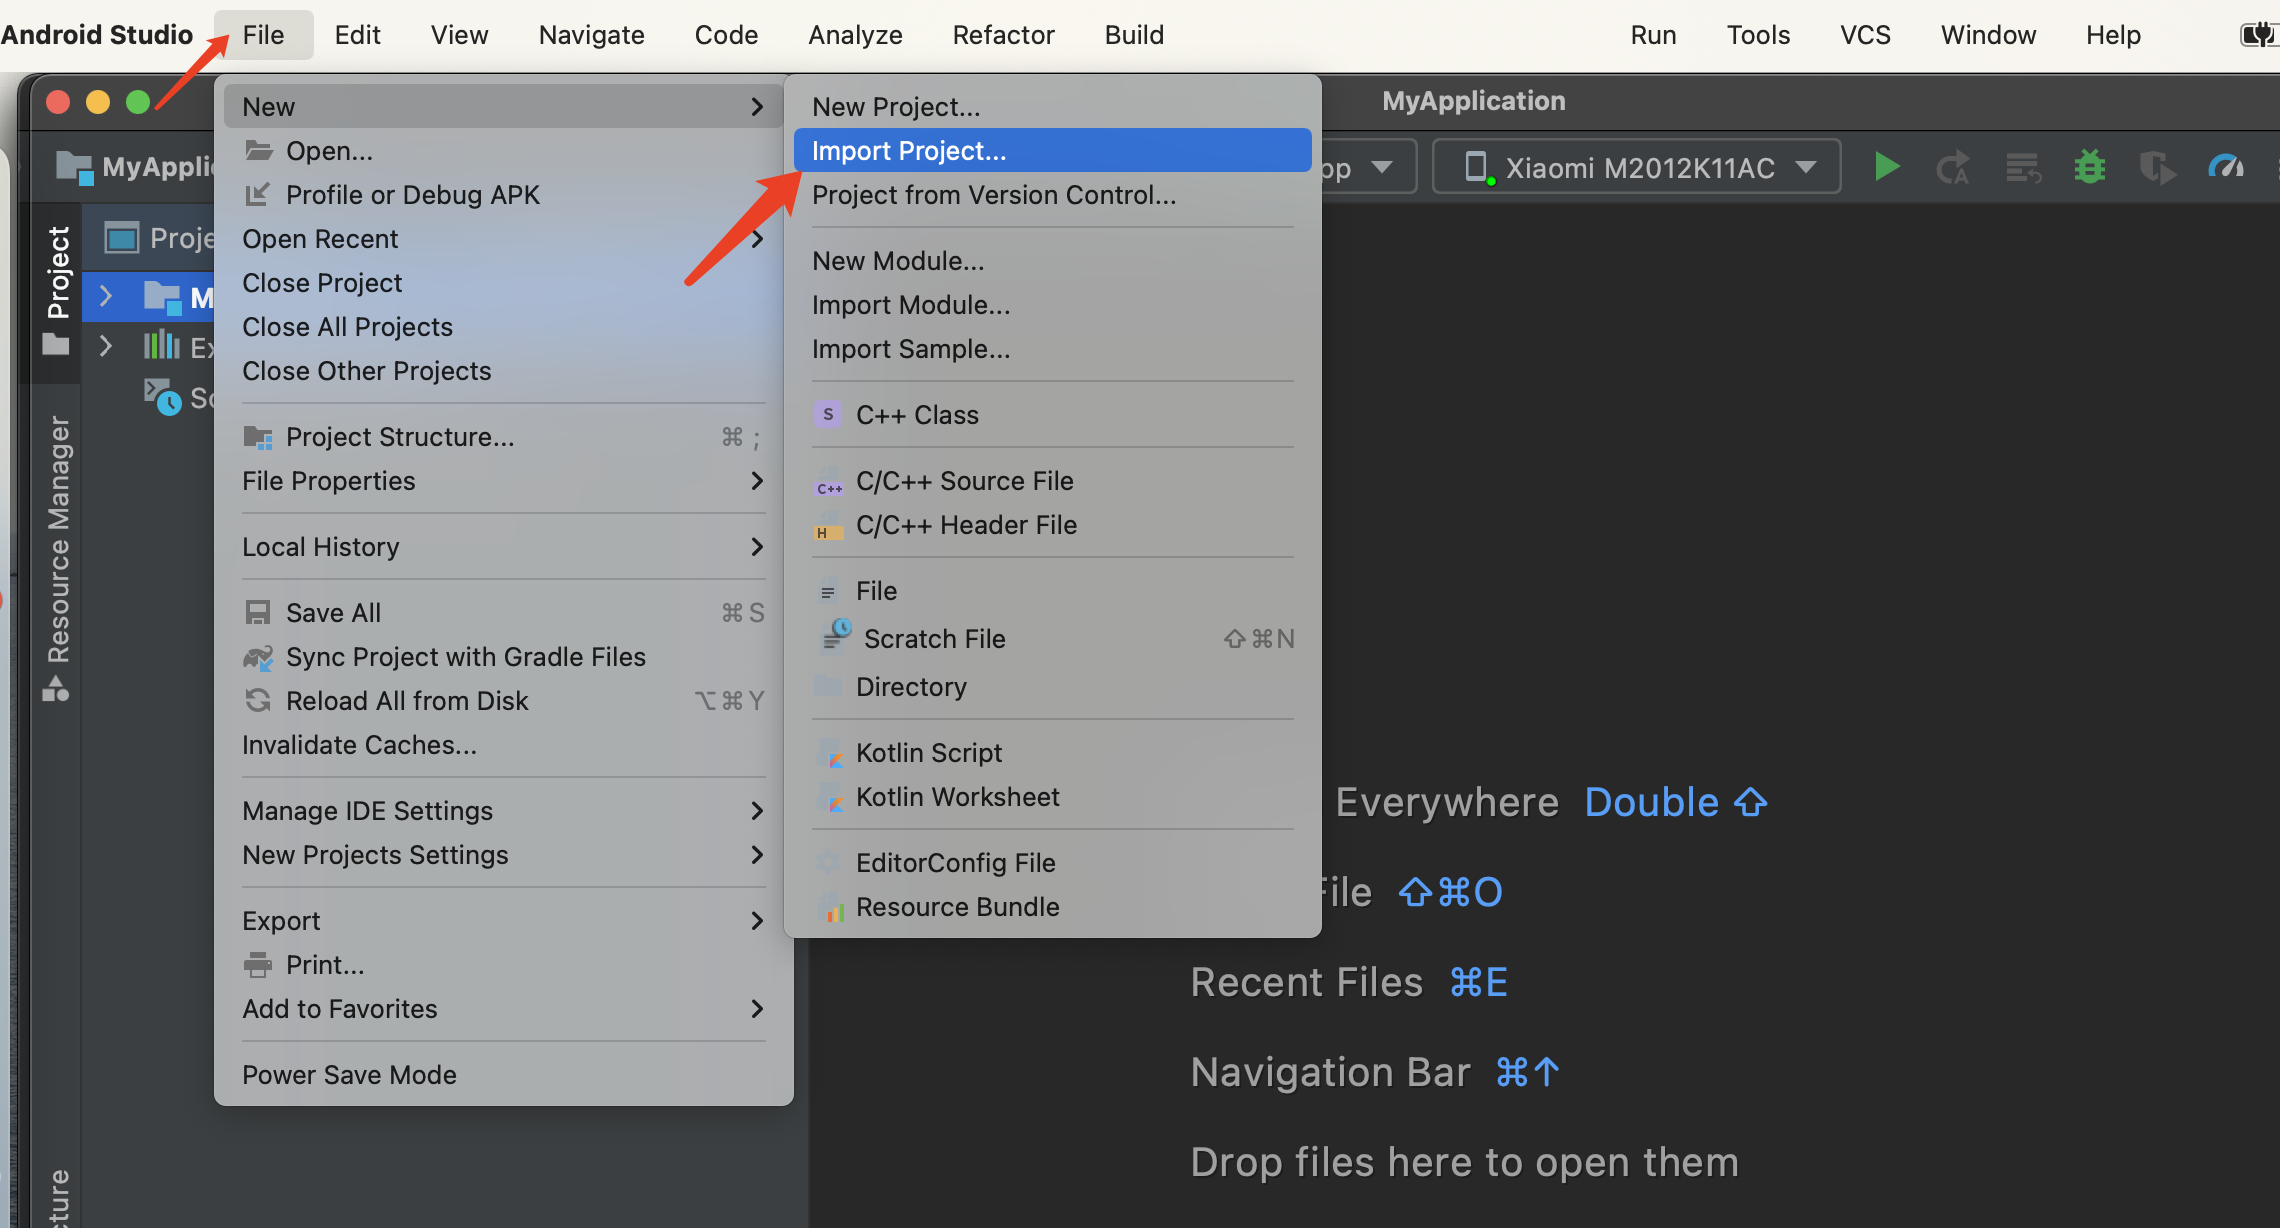Viewport: 2280px width, 1228px height.
Task: Expand New Projects Settings submenu
Action: click(x=757, y=854)
